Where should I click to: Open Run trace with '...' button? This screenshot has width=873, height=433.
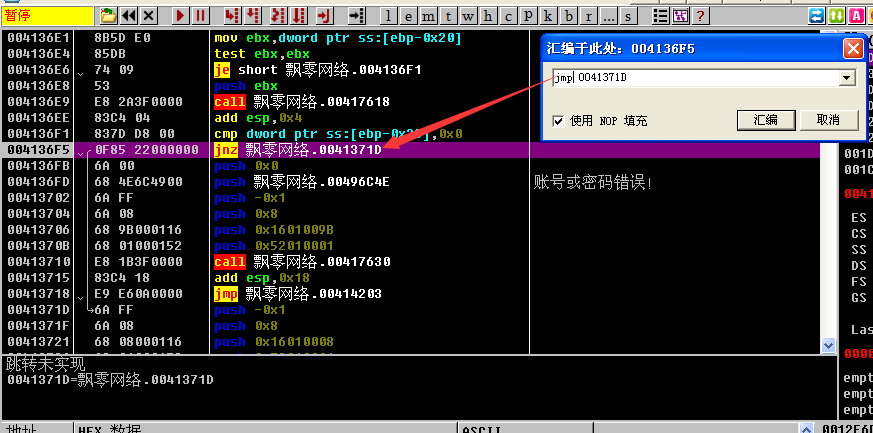(608, 16)
